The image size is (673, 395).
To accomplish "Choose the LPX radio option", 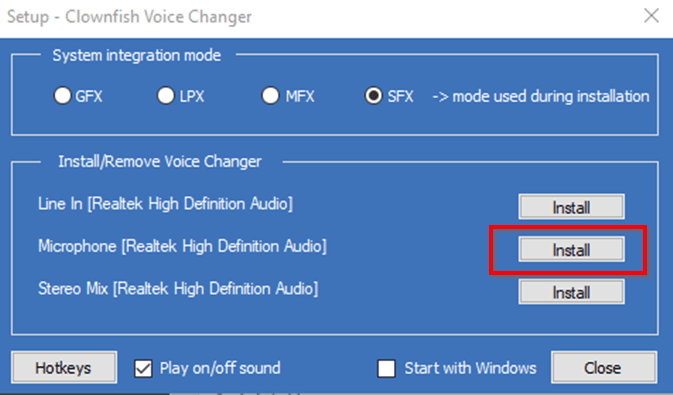I will coord(166,95).
